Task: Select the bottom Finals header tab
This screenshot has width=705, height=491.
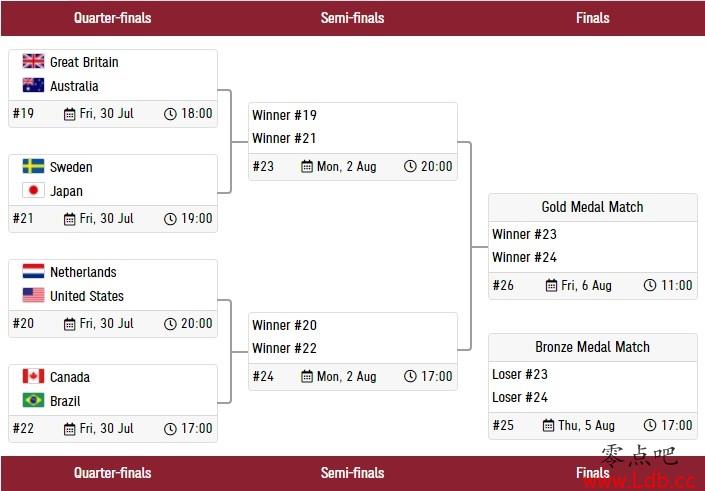Action: 593,473
